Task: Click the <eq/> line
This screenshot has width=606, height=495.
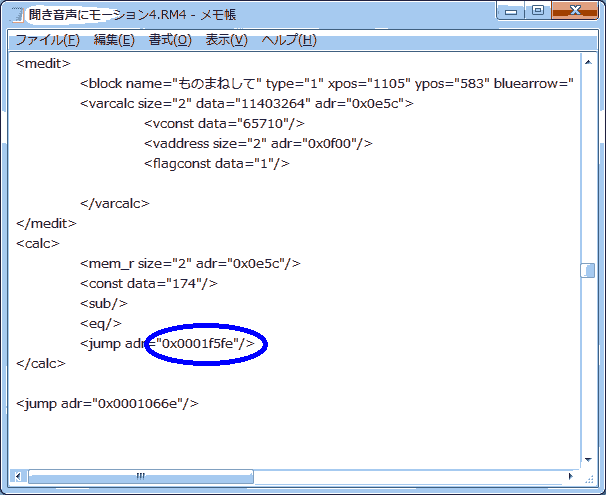Action: pos(101,324)
